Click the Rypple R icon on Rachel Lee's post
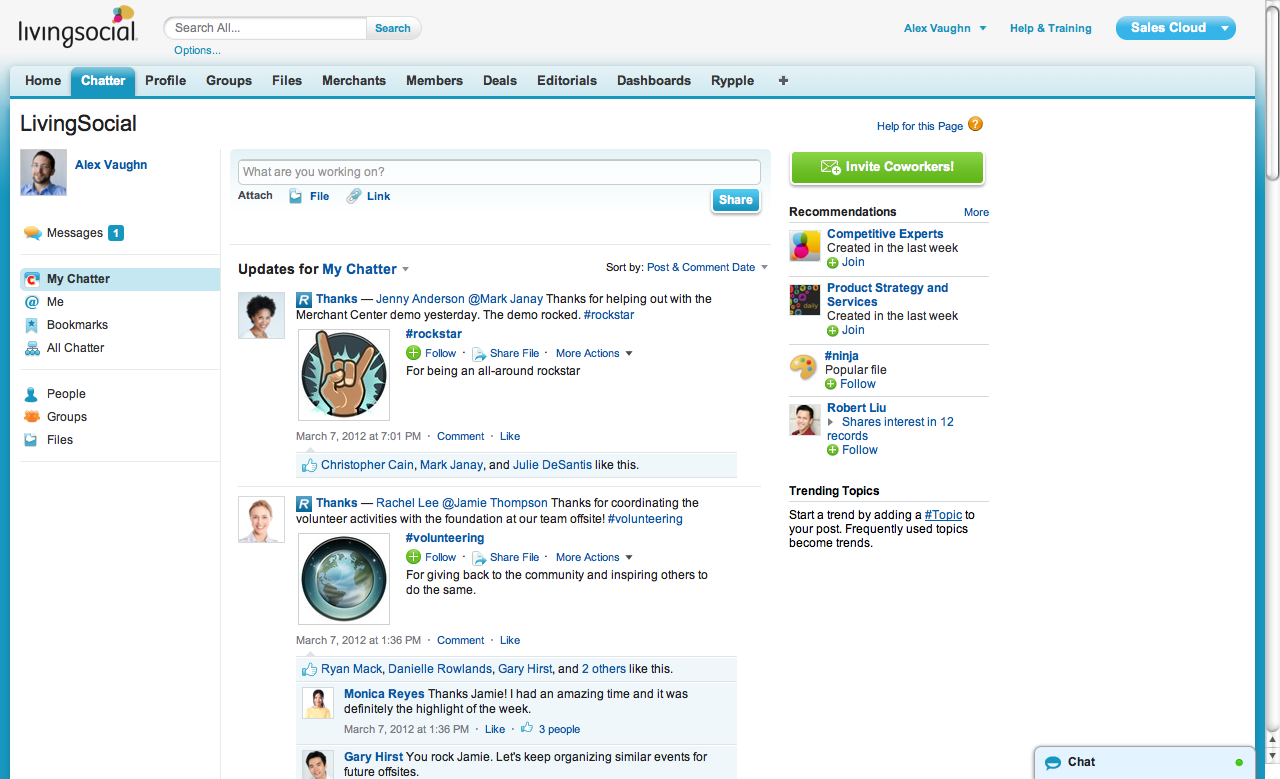The height and width of the screenshot is (779, 1280). click(x=304, y=503)
